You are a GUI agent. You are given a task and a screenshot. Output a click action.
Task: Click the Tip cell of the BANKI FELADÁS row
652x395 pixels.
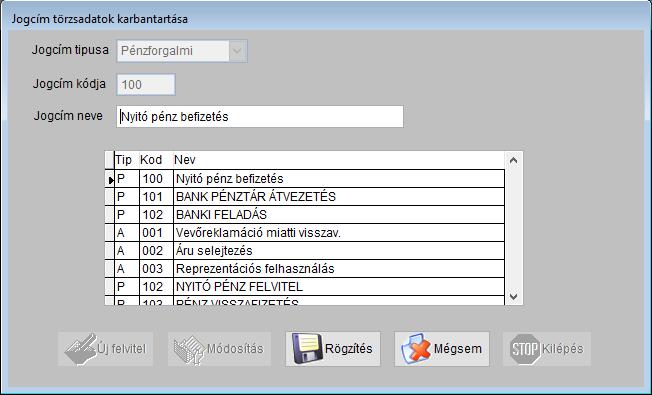pos(127,215)
